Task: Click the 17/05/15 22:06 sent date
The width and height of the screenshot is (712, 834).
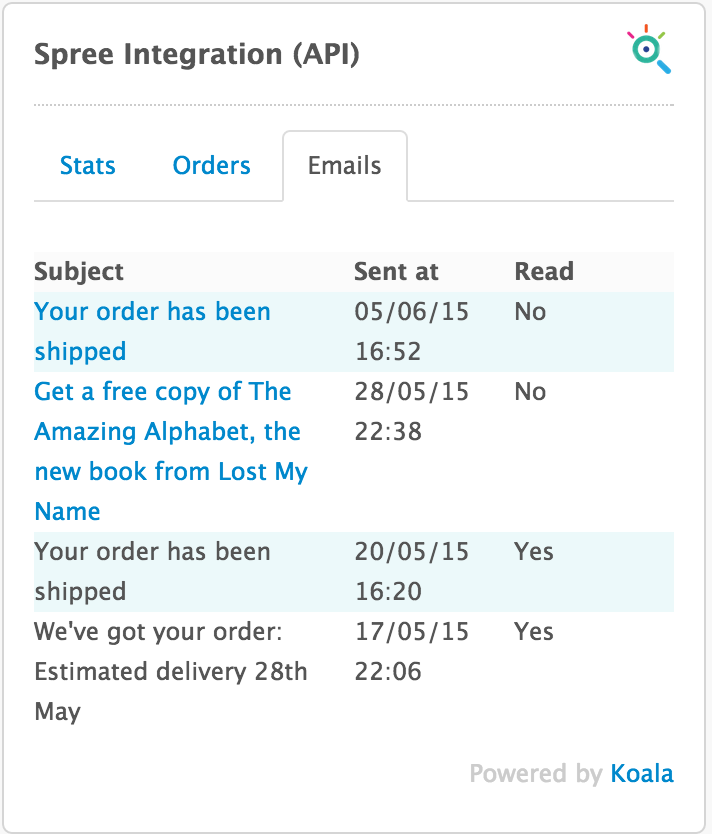Action: click(x=411, y=651)
